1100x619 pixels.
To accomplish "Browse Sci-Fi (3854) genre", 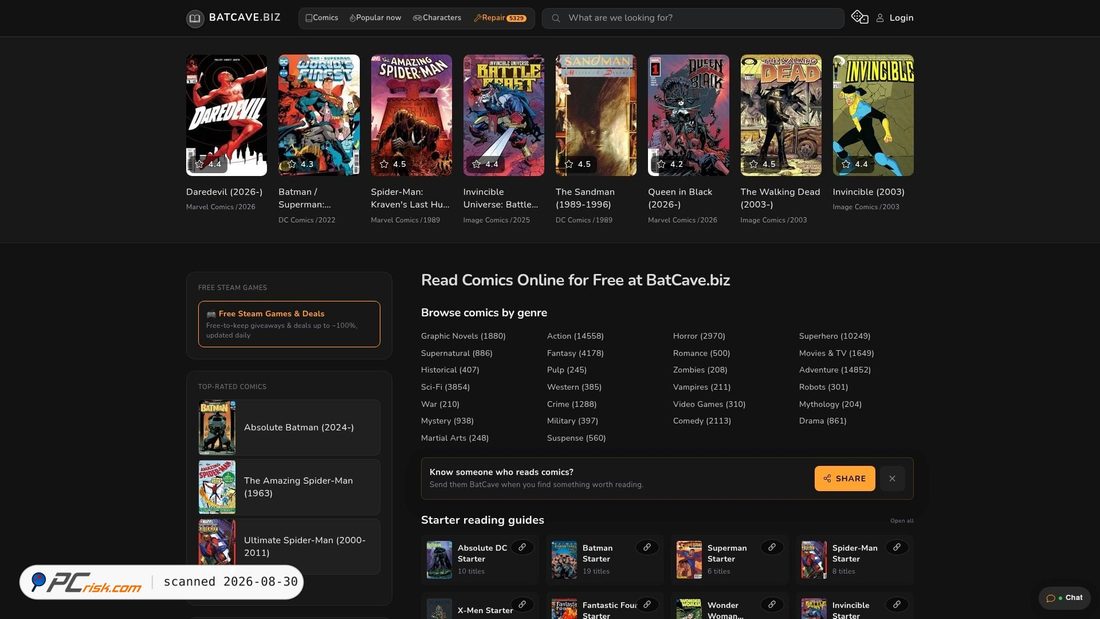I will 445,387.
